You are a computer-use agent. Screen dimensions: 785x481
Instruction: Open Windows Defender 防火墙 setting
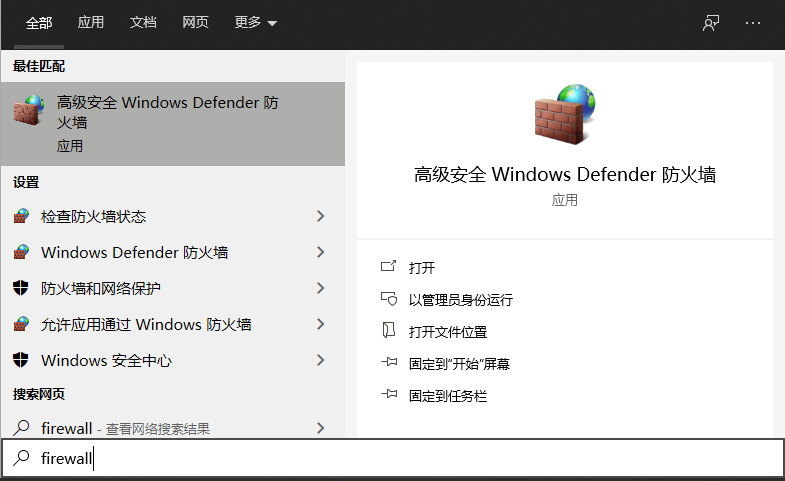coord(173,252)
